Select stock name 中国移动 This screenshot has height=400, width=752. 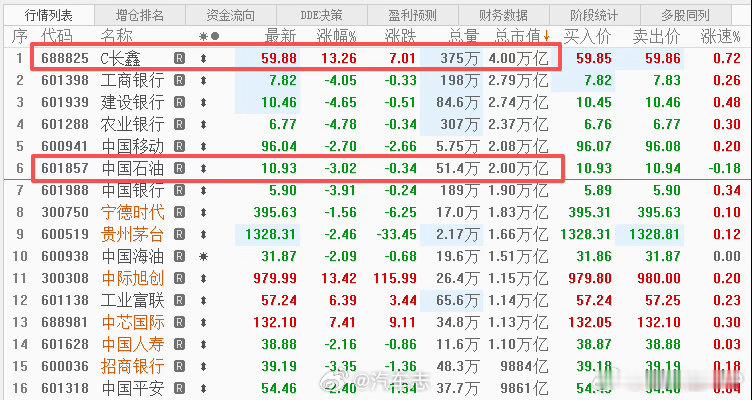tap(132, 146)
